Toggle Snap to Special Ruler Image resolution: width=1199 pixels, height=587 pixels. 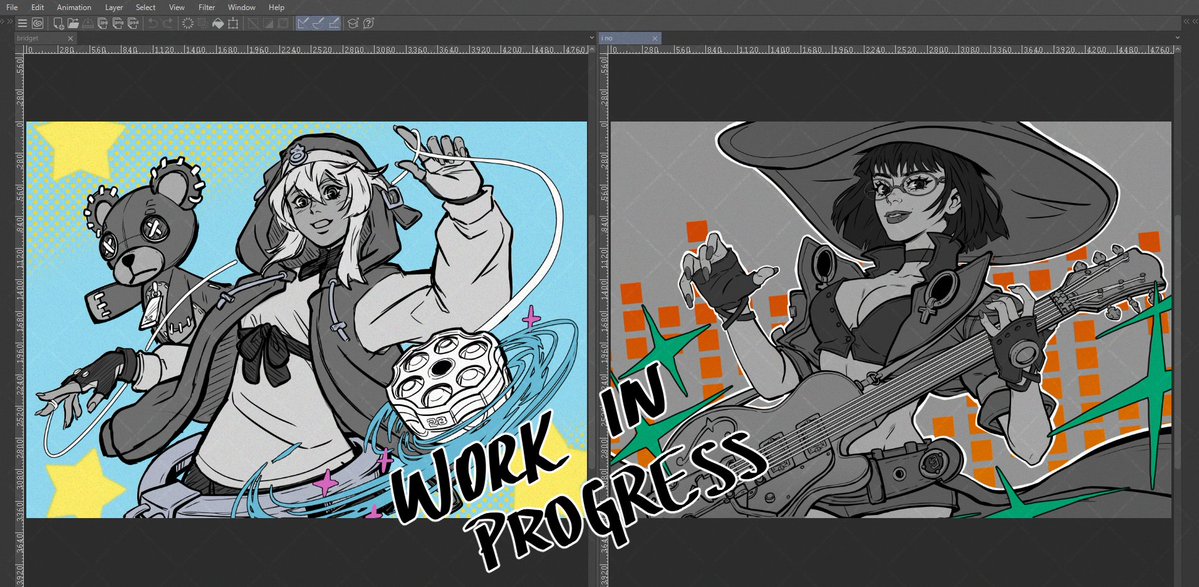coord(319,24)
